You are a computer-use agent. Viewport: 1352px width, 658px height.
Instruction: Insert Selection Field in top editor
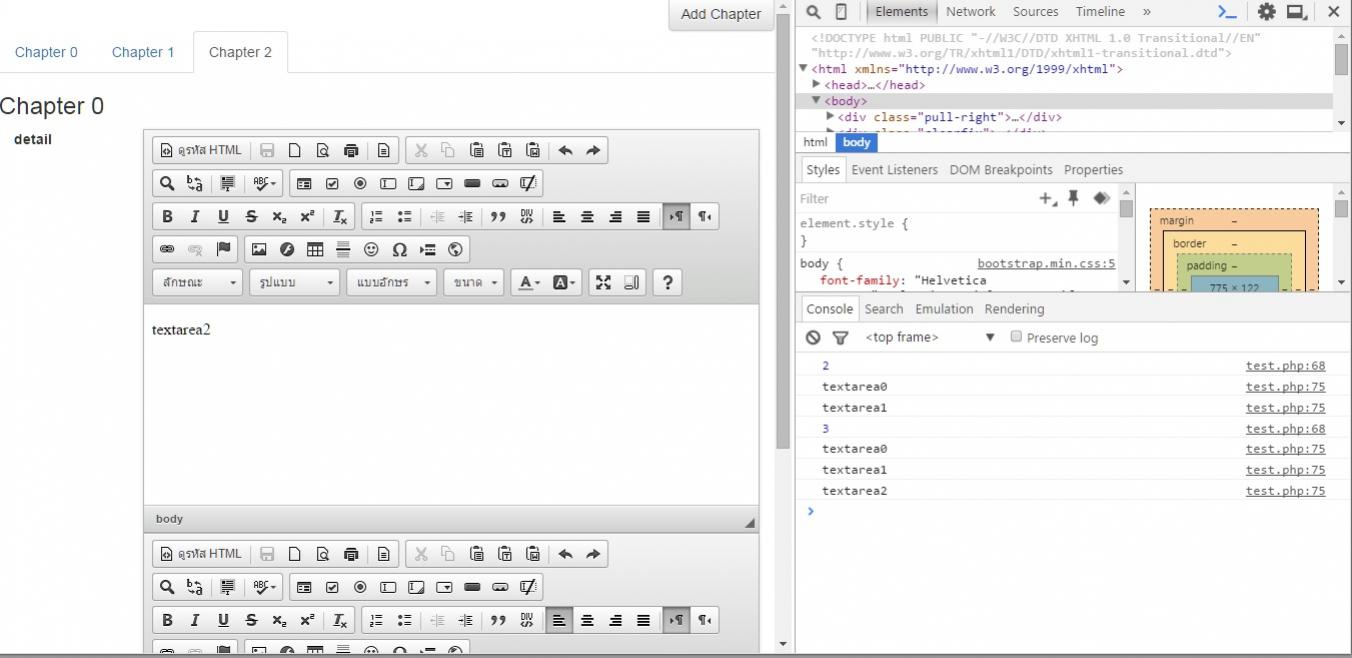coord(444,183)
